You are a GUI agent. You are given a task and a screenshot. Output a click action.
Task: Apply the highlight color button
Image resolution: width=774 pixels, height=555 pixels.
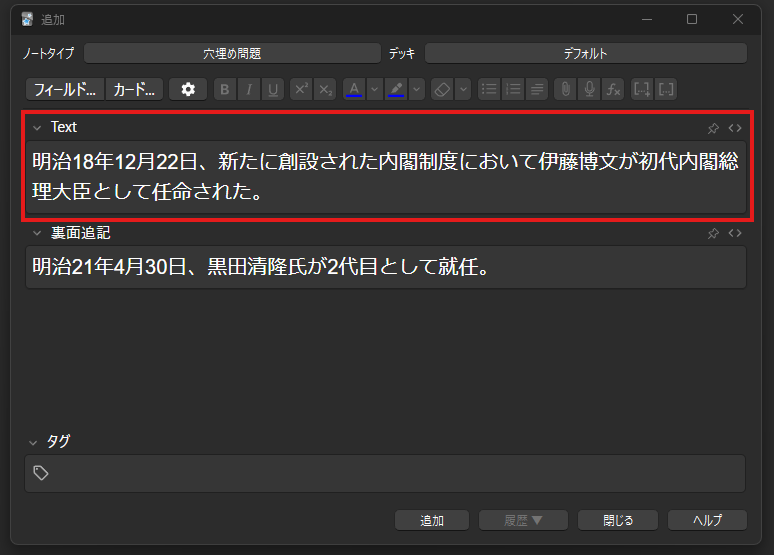point(396,89)
